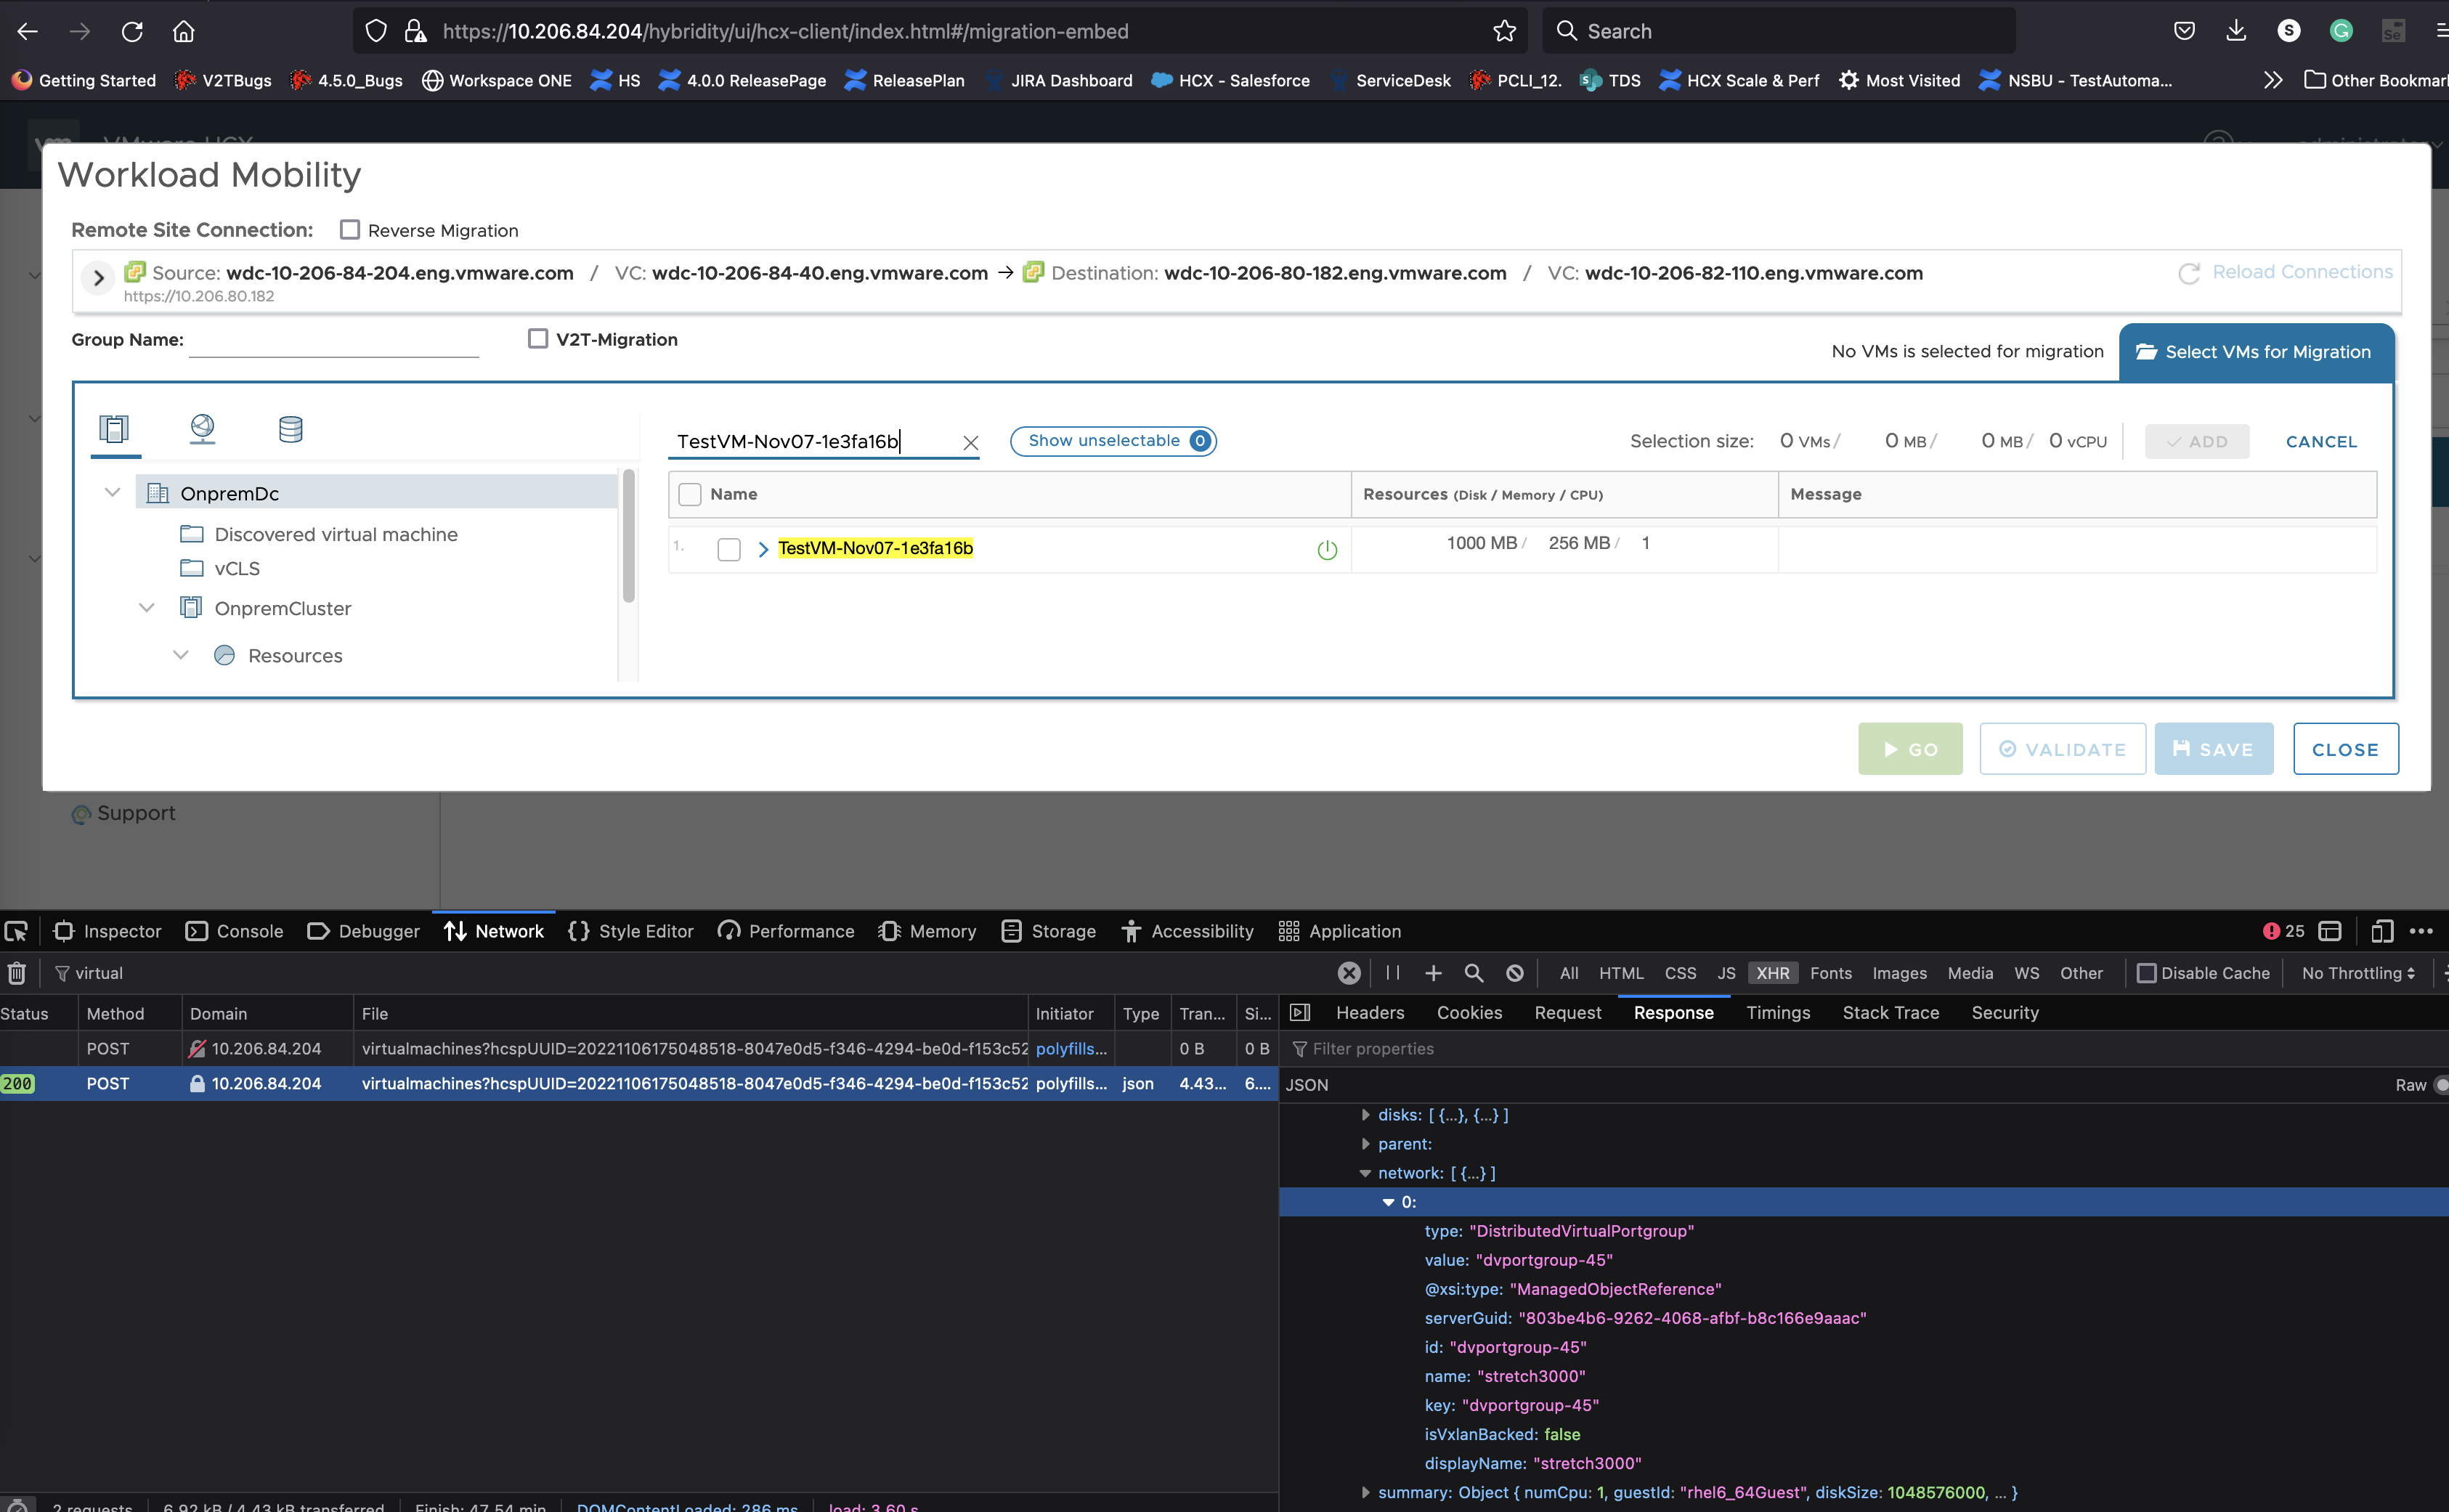This screenshot has height=1512, width=2449.
Task: Switch to the Debugger tab
Action: click(x=364, y=932)
